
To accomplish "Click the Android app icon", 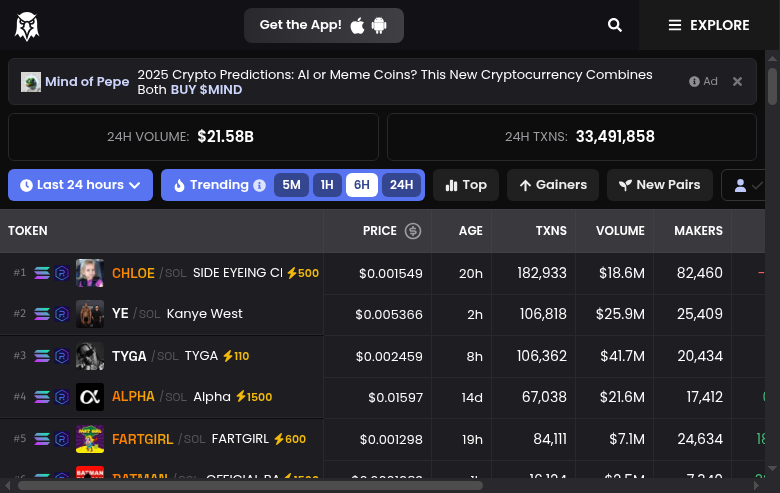I will coord(379,26).
